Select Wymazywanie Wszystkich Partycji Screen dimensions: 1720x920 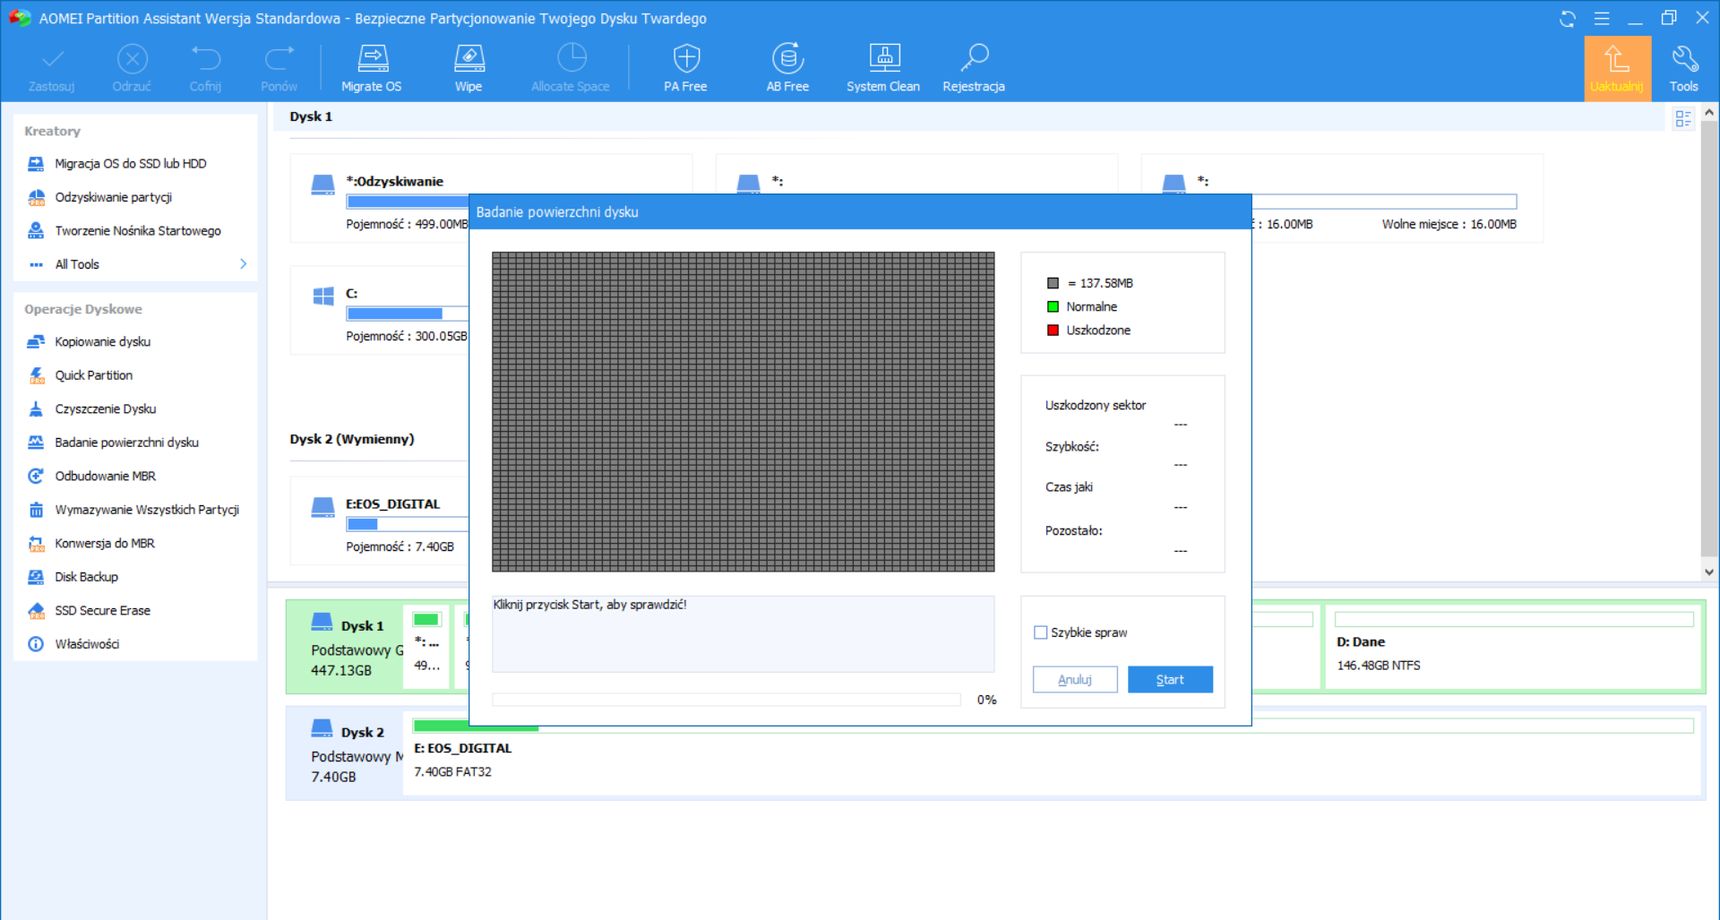[147, 510]
